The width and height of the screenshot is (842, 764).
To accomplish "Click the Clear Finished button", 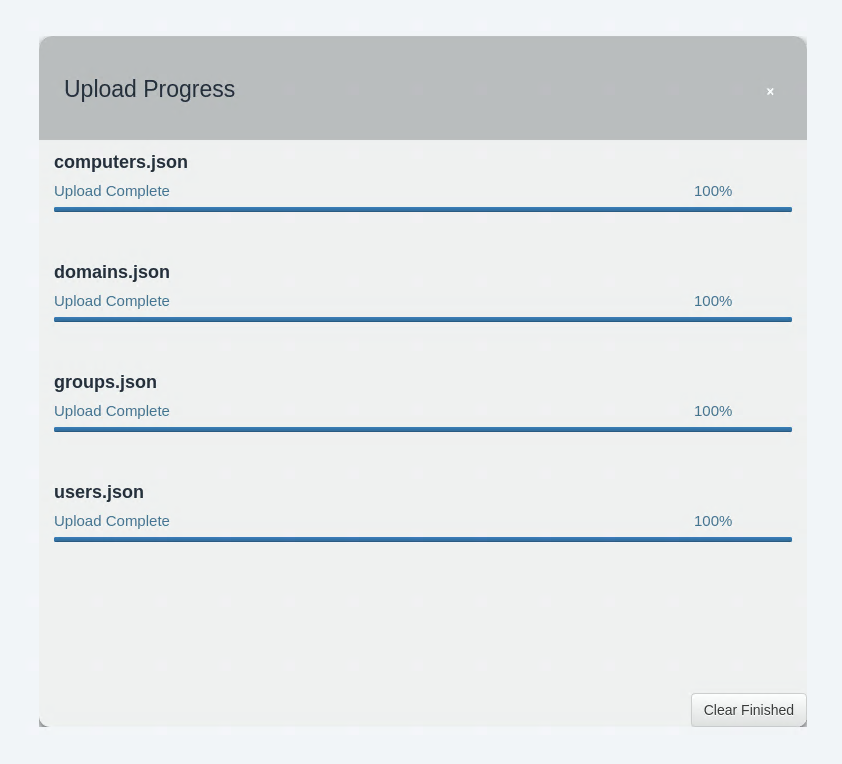I will (748, 710).
